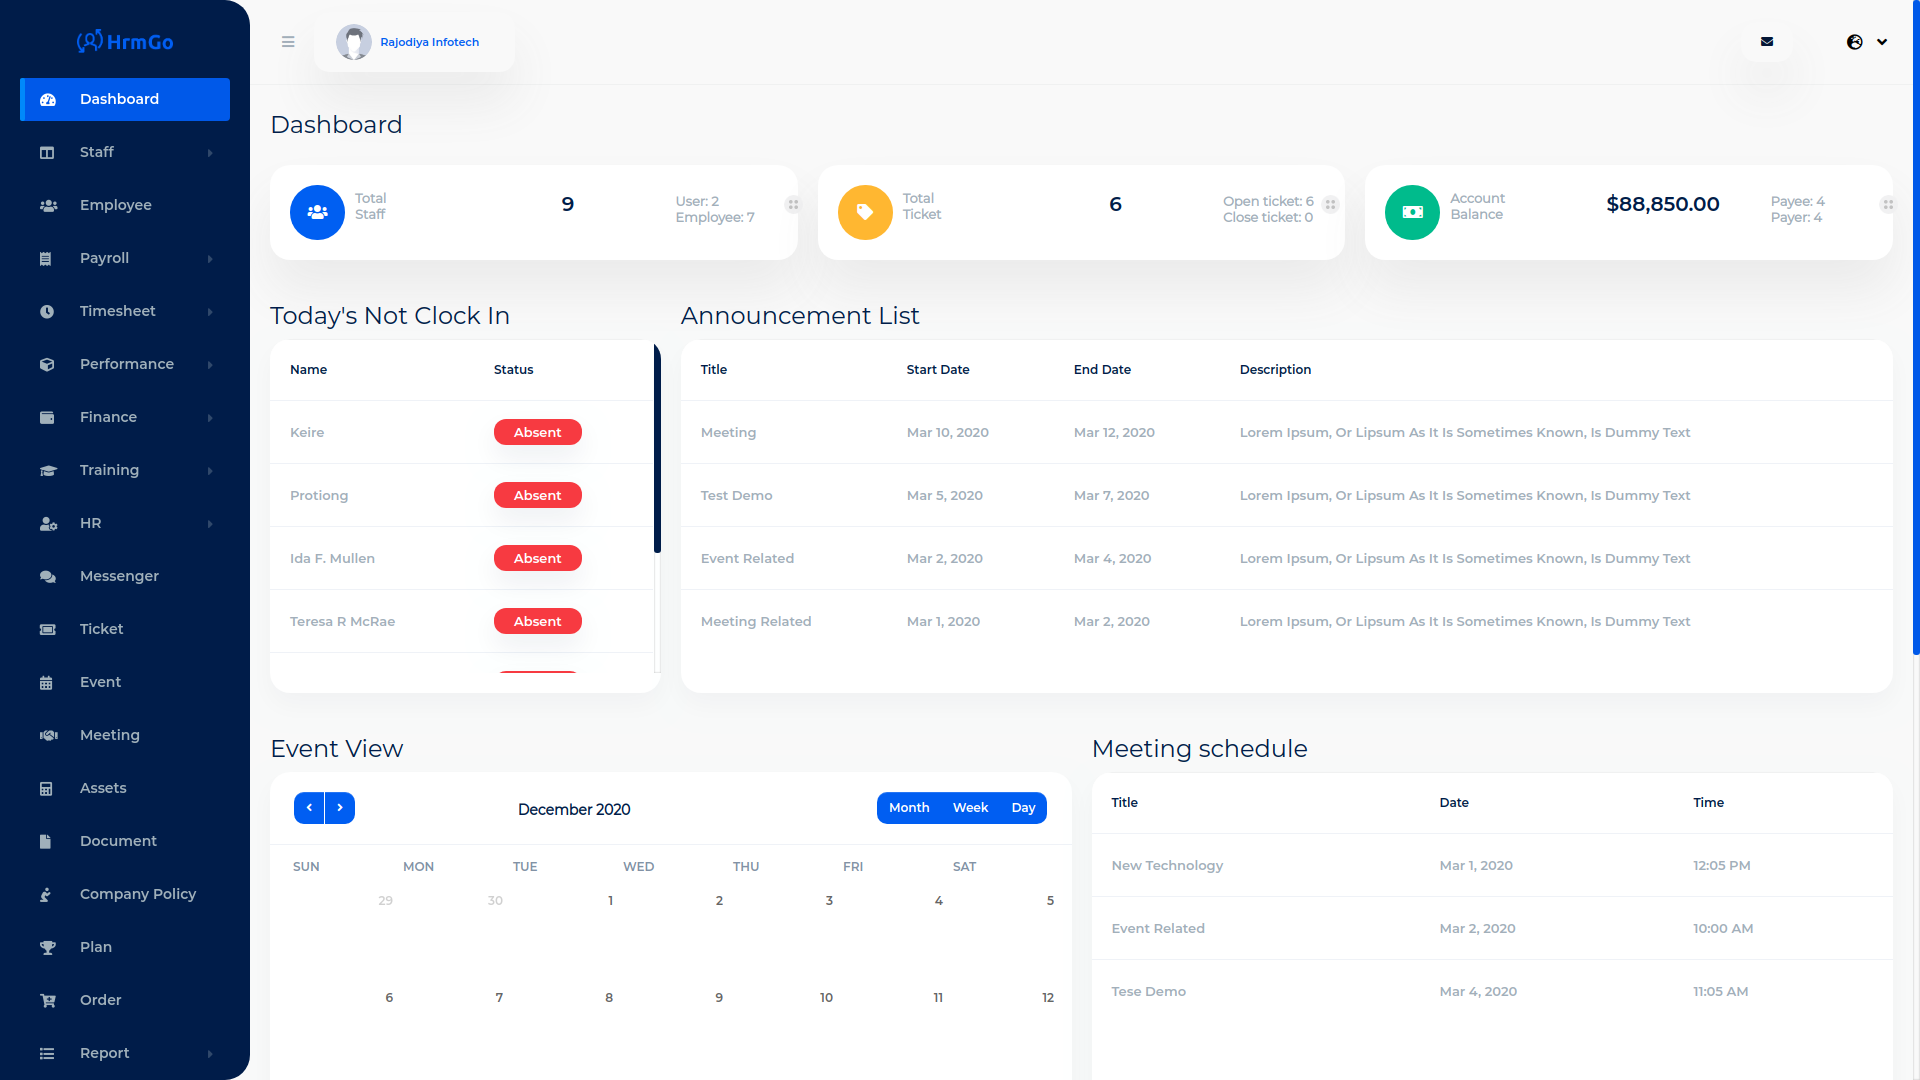
Task: Go to next month in calendar
Action: tap(340, 808)
